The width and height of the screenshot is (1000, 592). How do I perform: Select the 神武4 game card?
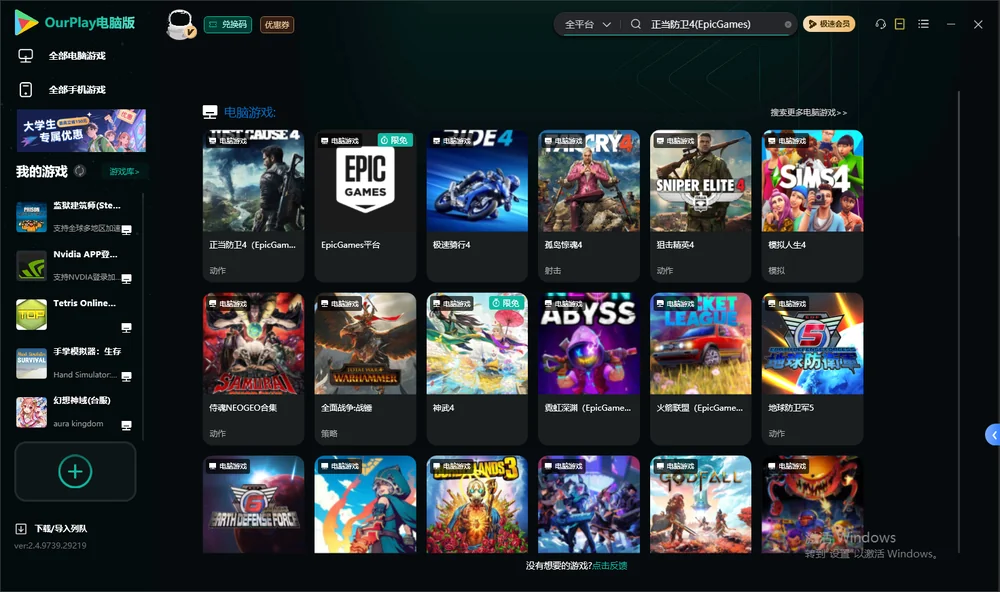[477, 369]
